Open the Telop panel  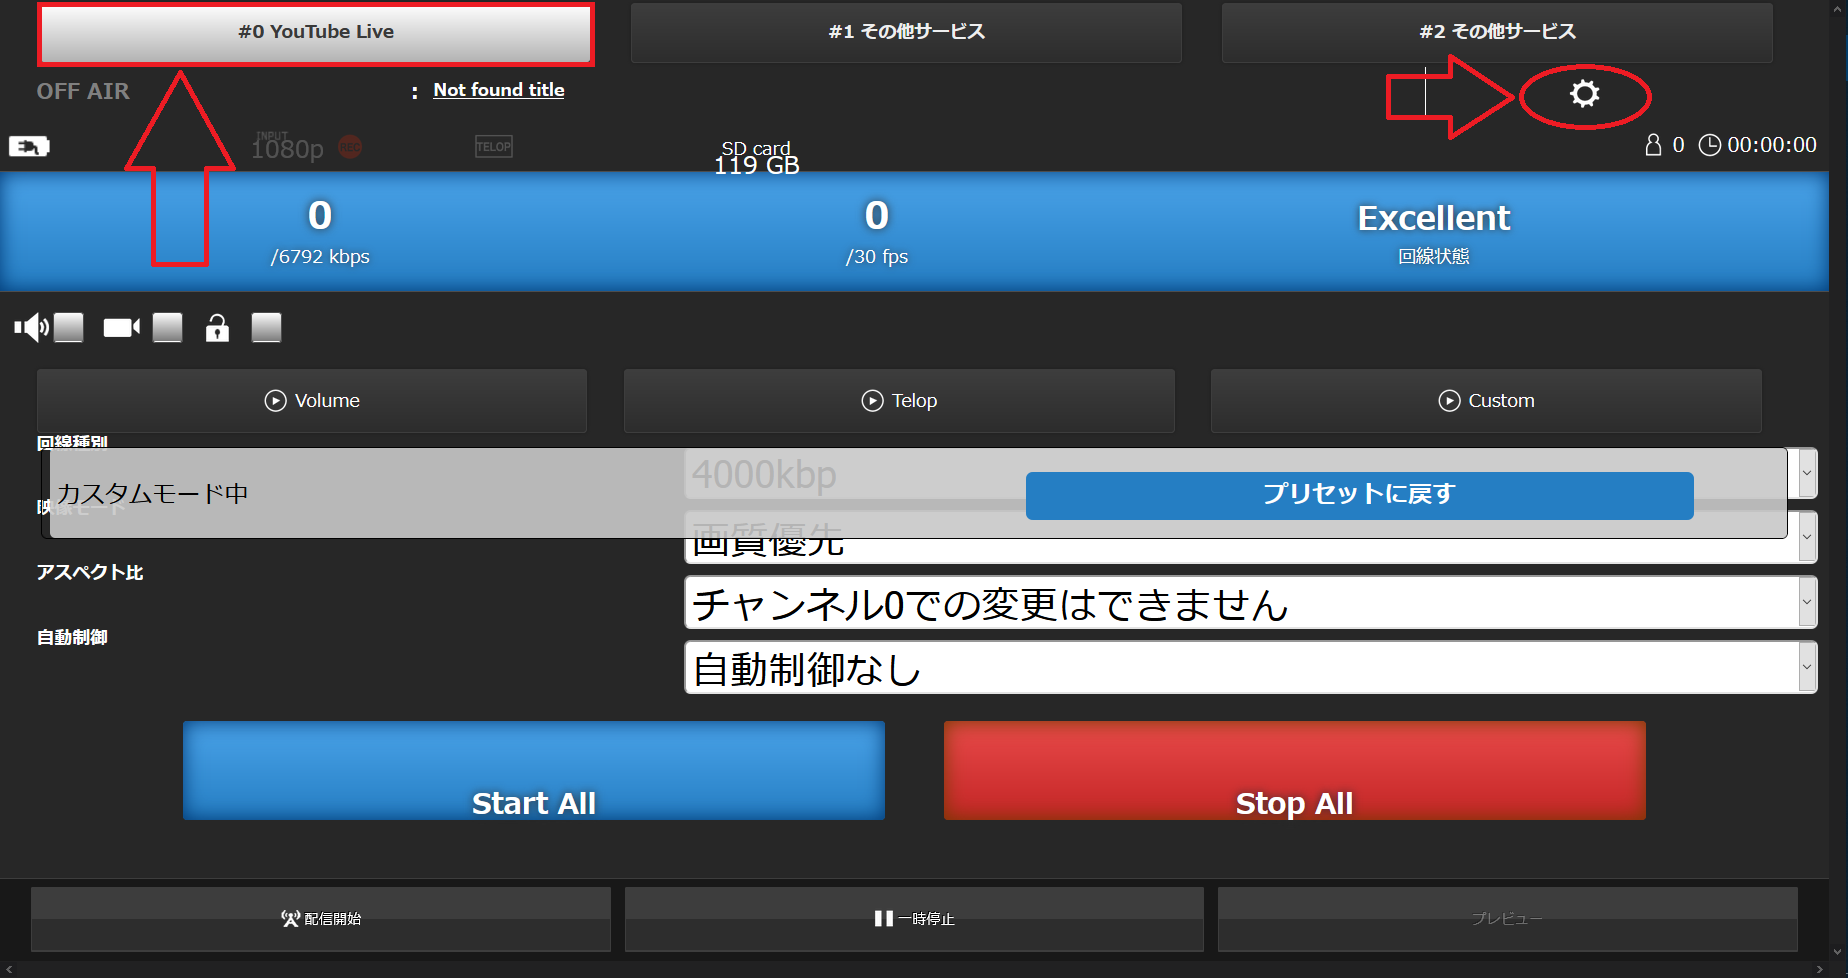pyautogui.click(x=899, y=401)
